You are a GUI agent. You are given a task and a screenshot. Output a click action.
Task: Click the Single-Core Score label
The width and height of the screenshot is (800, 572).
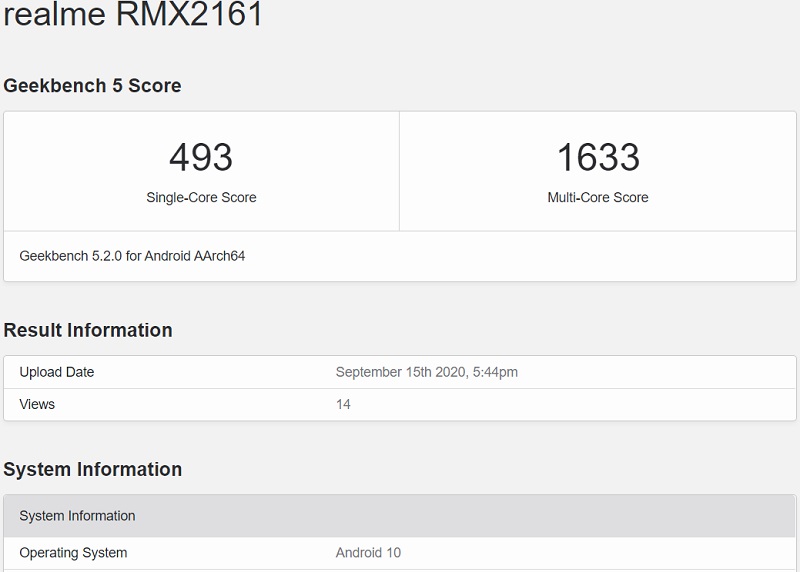click(x=201, y=197)
